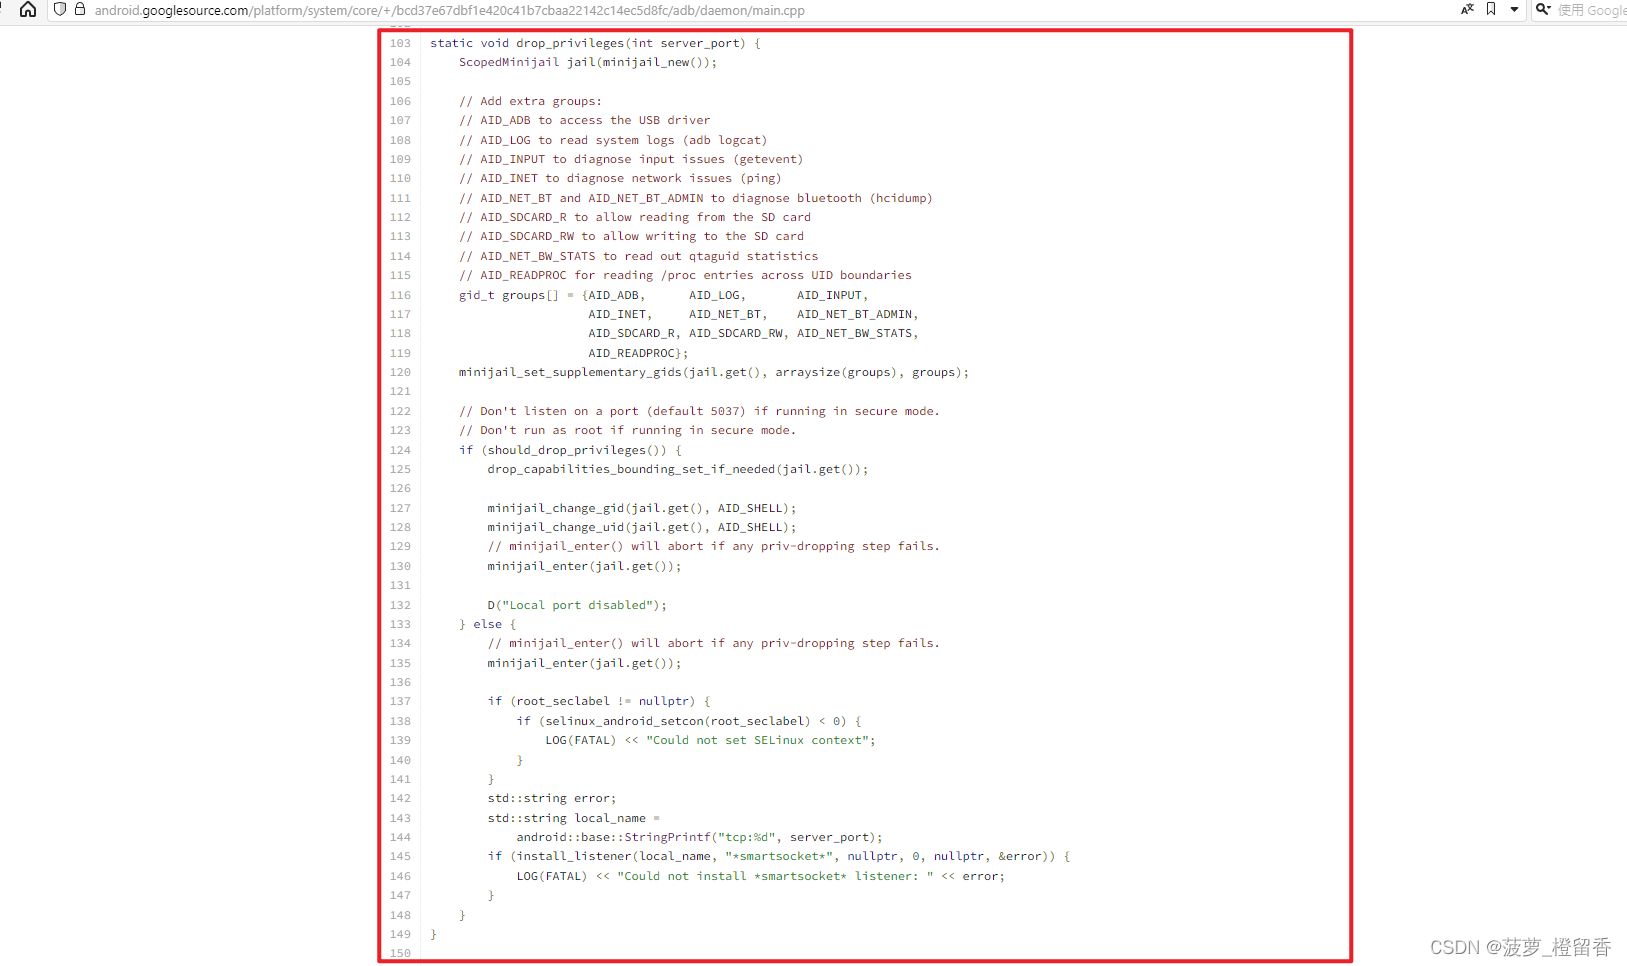The height and width of the screenshot is (966, 1627).
Task: Click line number 103
Action: (400, 43)
